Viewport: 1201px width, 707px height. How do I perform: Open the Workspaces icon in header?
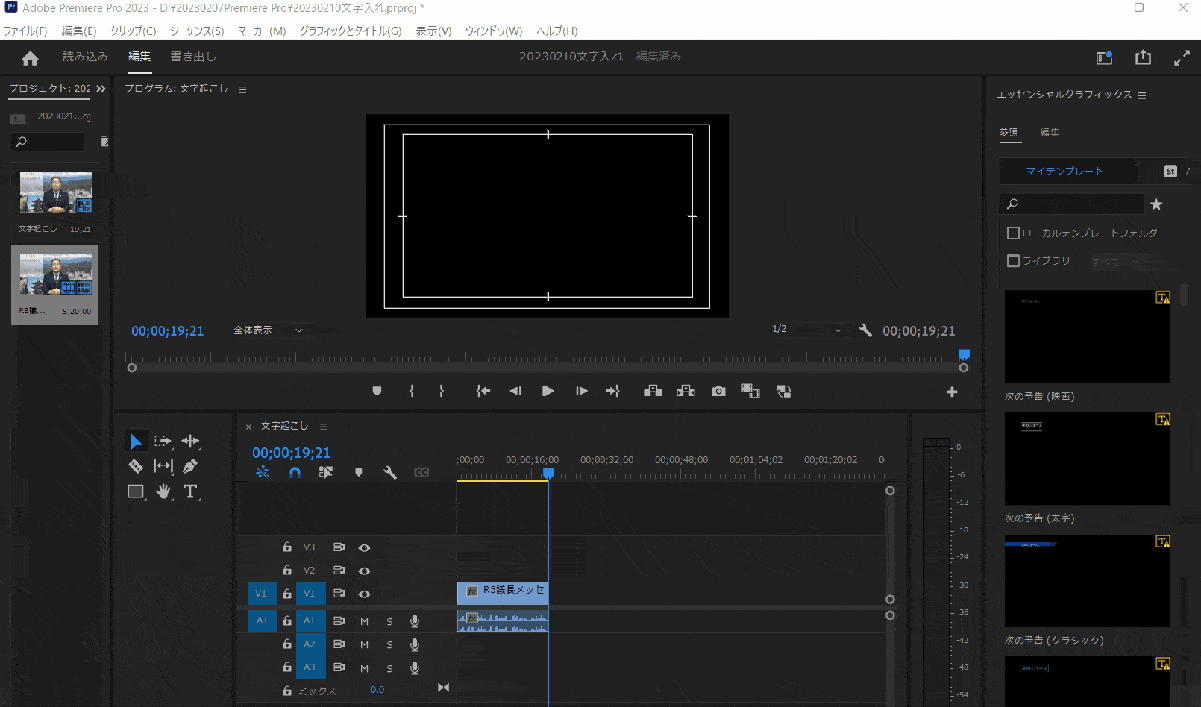[1104, 58]
